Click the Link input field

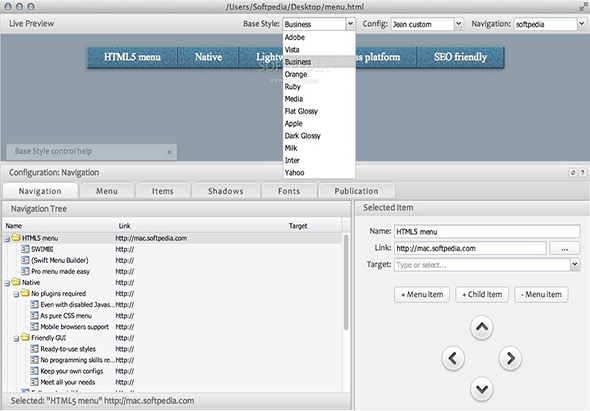pos(470,248)
